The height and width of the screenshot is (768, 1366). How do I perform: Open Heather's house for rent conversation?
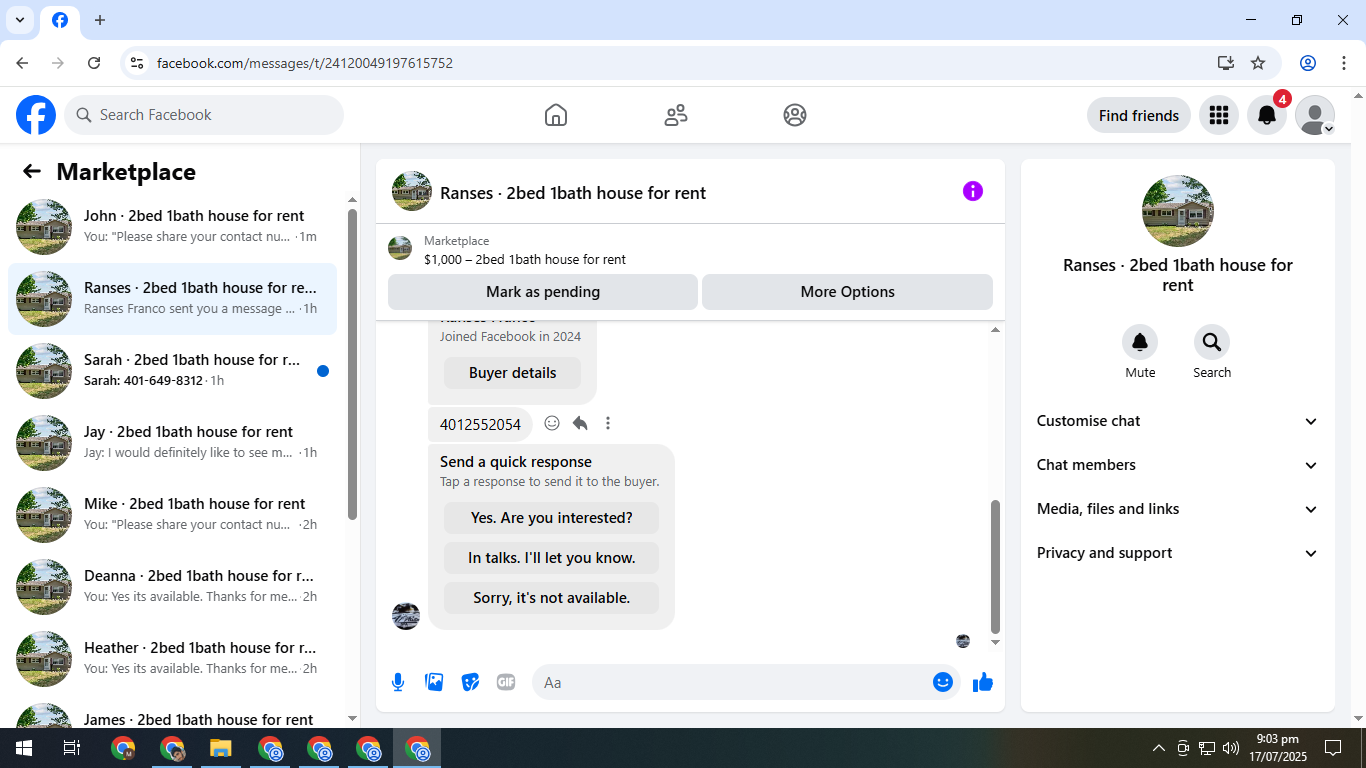(x=172, y=659)
